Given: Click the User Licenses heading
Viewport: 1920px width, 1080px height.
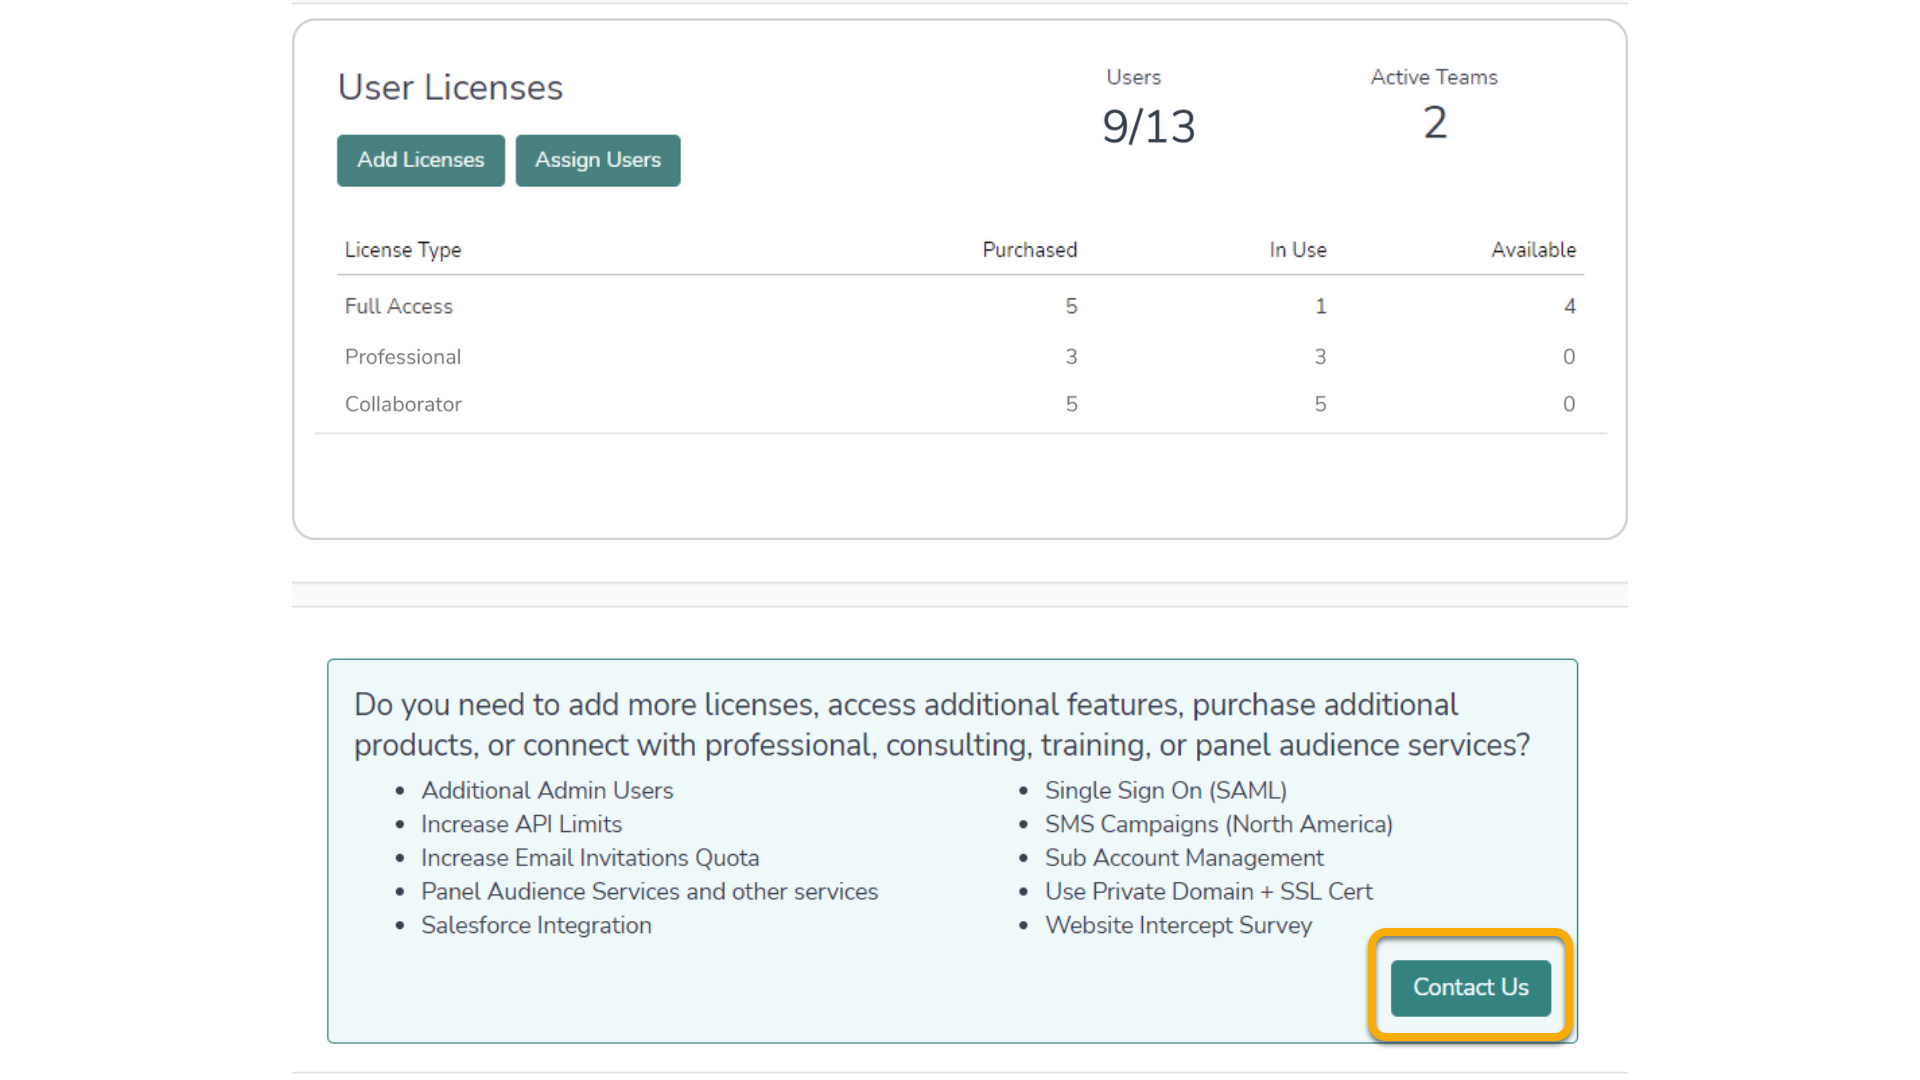Looking at the screenshot, I should click(x=450, y=88).
